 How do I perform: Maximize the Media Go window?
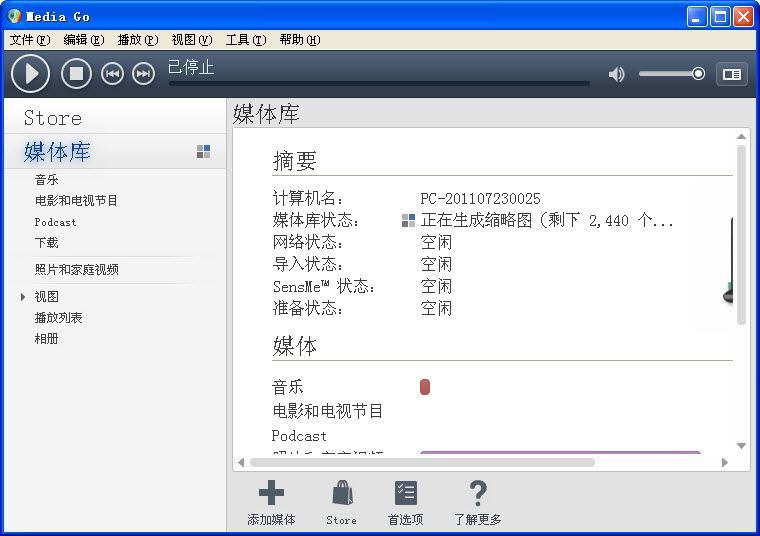pos(720,17)
